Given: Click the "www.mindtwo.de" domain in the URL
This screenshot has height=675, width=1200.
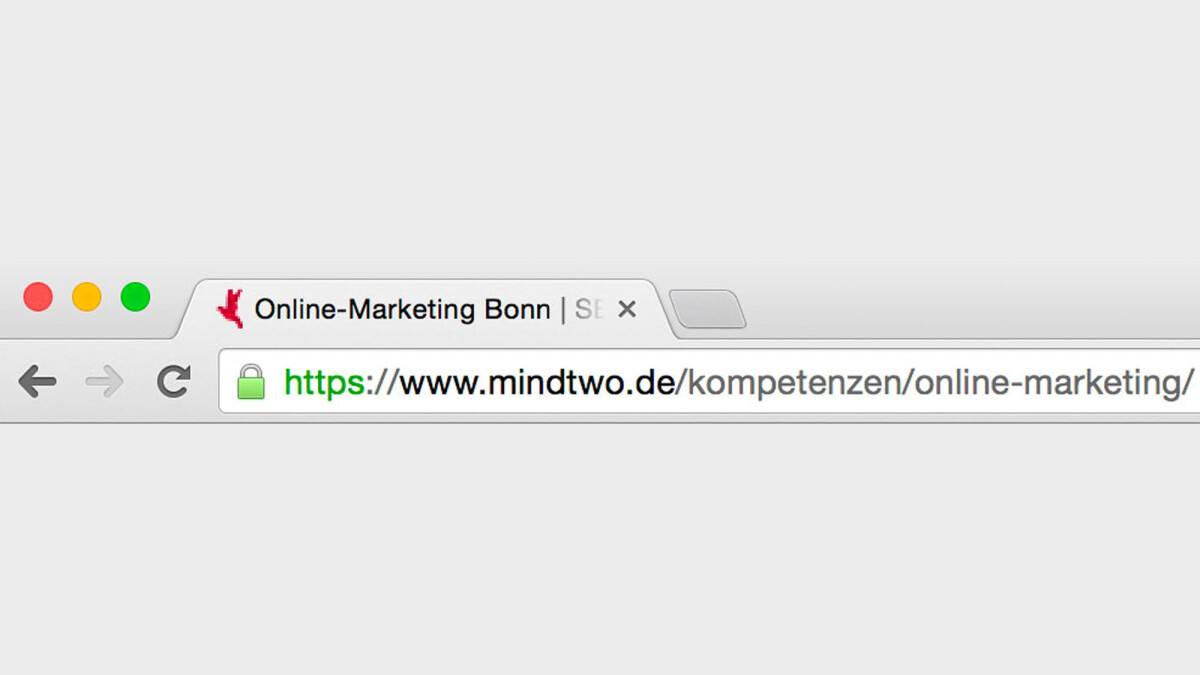Looking at the screenshot, I should tap(538, 382).
